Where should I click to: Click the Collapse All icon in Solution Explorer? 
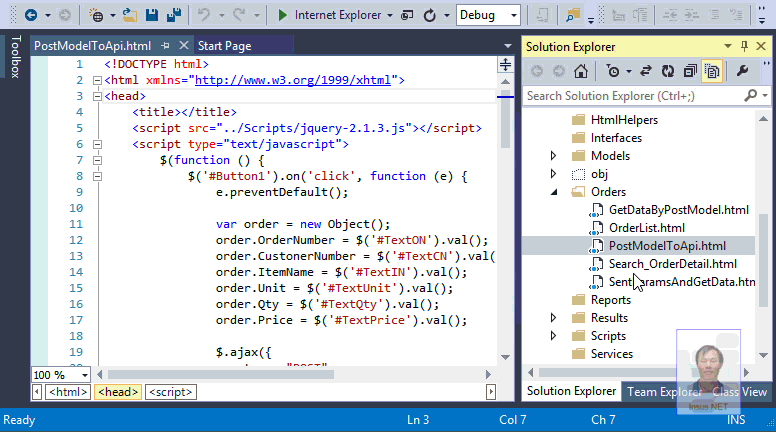[x=690, y=71]
